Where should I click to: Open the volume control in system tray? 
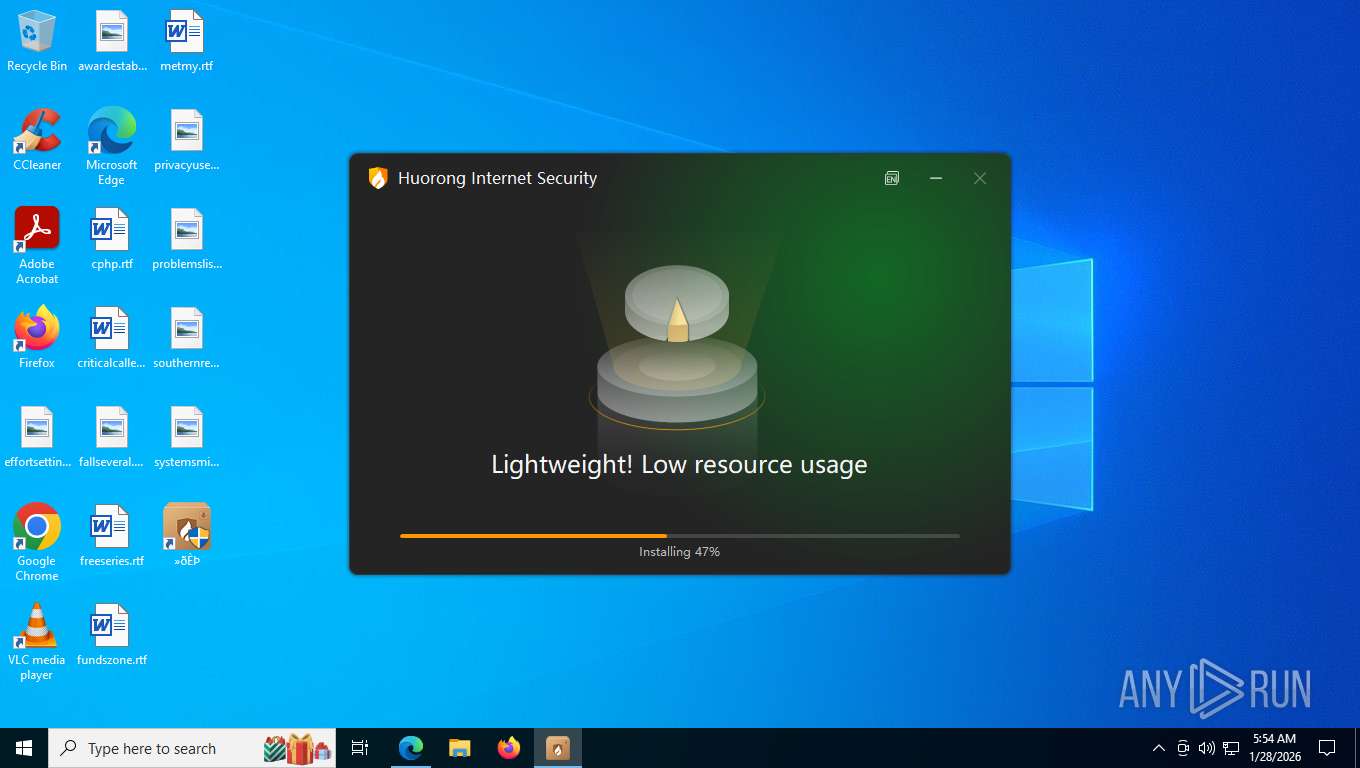[x=1207, y=748]
